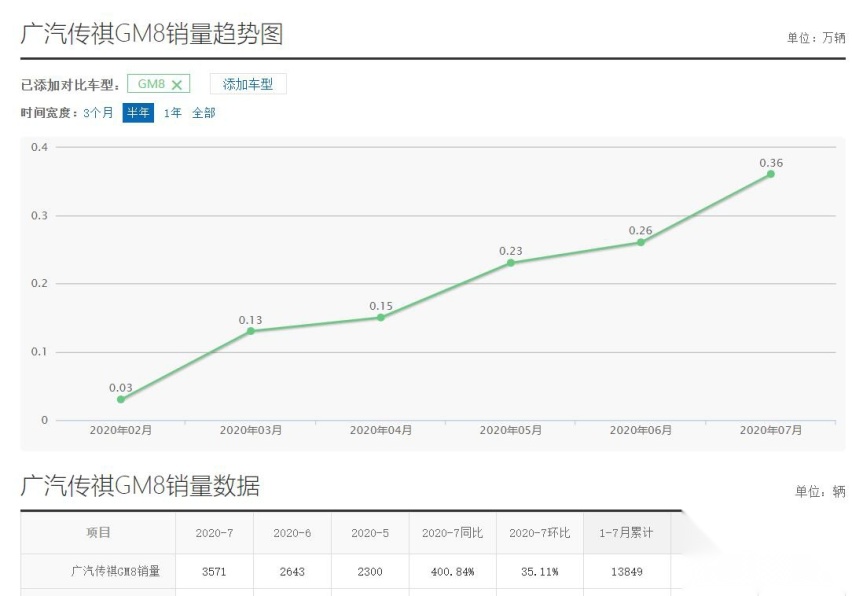Click the green data point for 2020年02月
Viewport: 852px width, 596px height.
pyautogui.click(x=121, y=399)
